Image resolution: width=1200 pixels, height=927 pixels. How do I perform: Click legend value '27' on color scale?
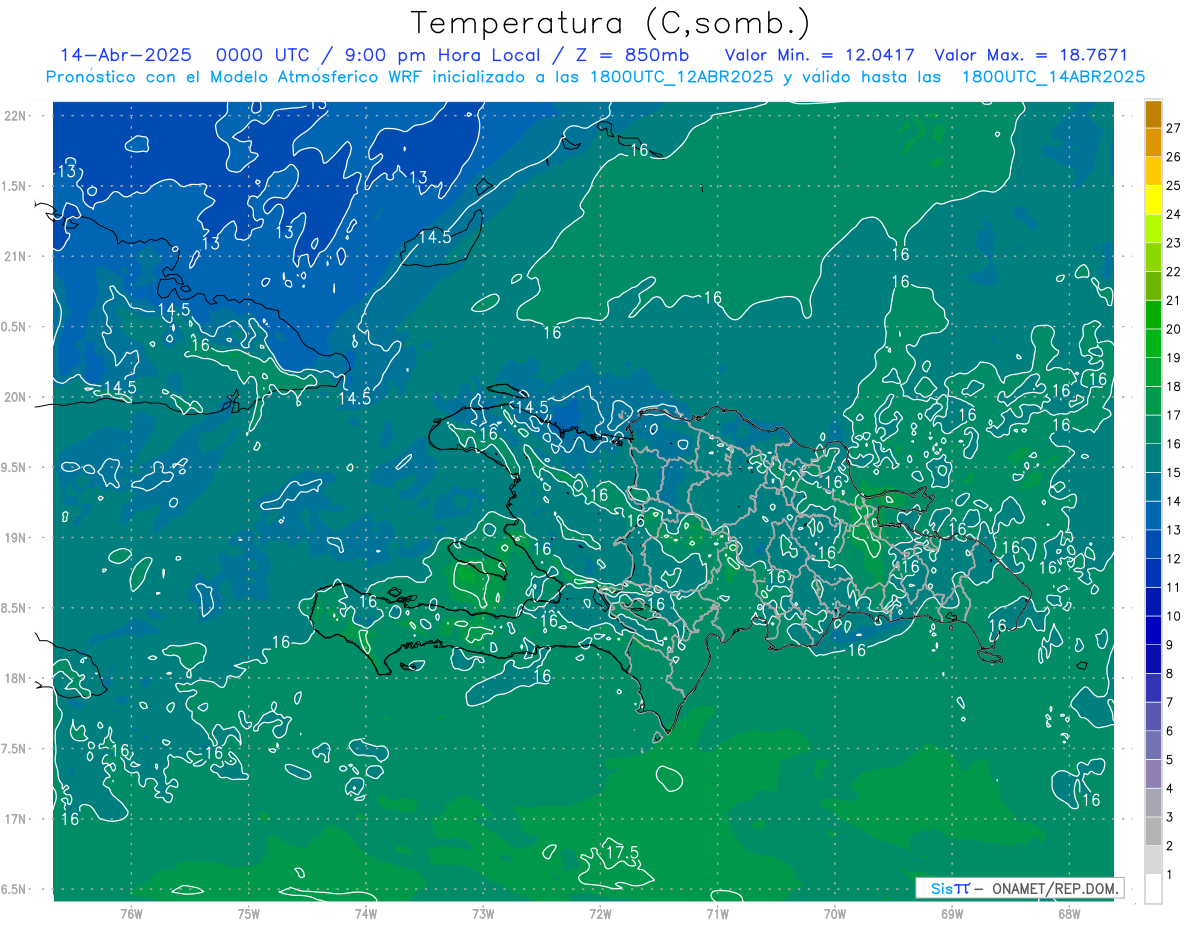point(1174,128)
